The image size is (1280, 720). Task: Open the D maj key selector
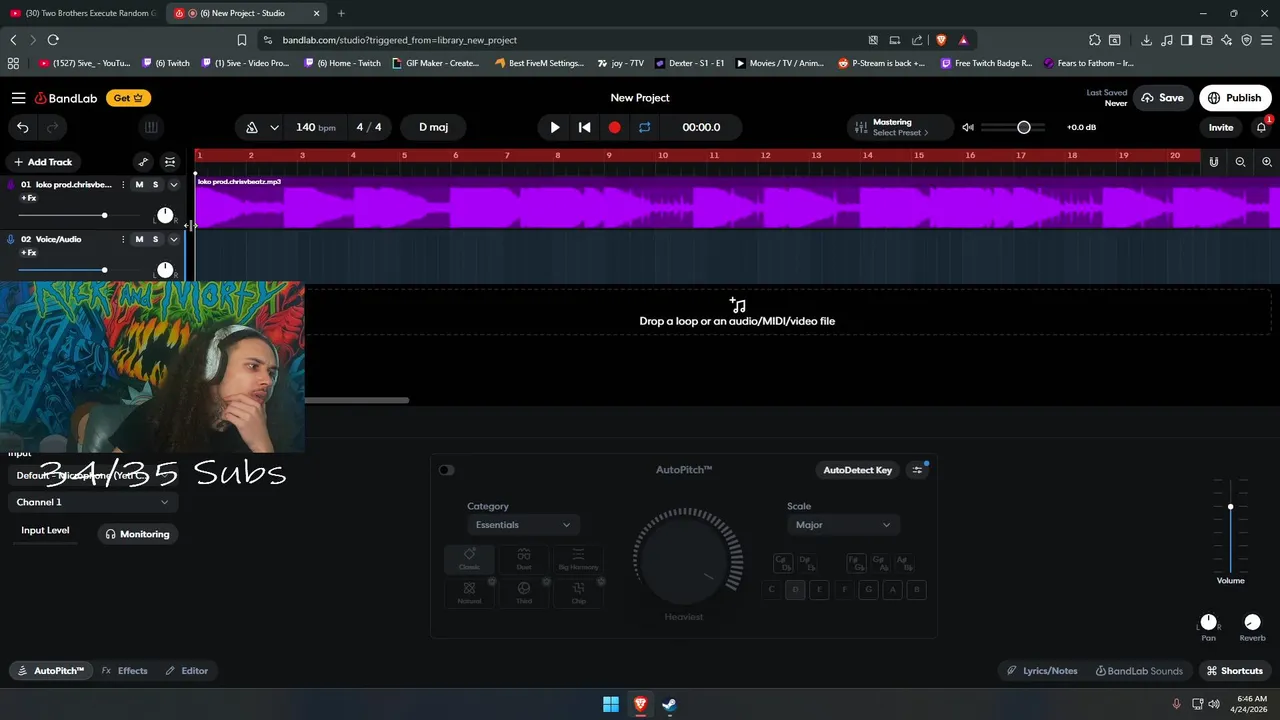[433, 127]
